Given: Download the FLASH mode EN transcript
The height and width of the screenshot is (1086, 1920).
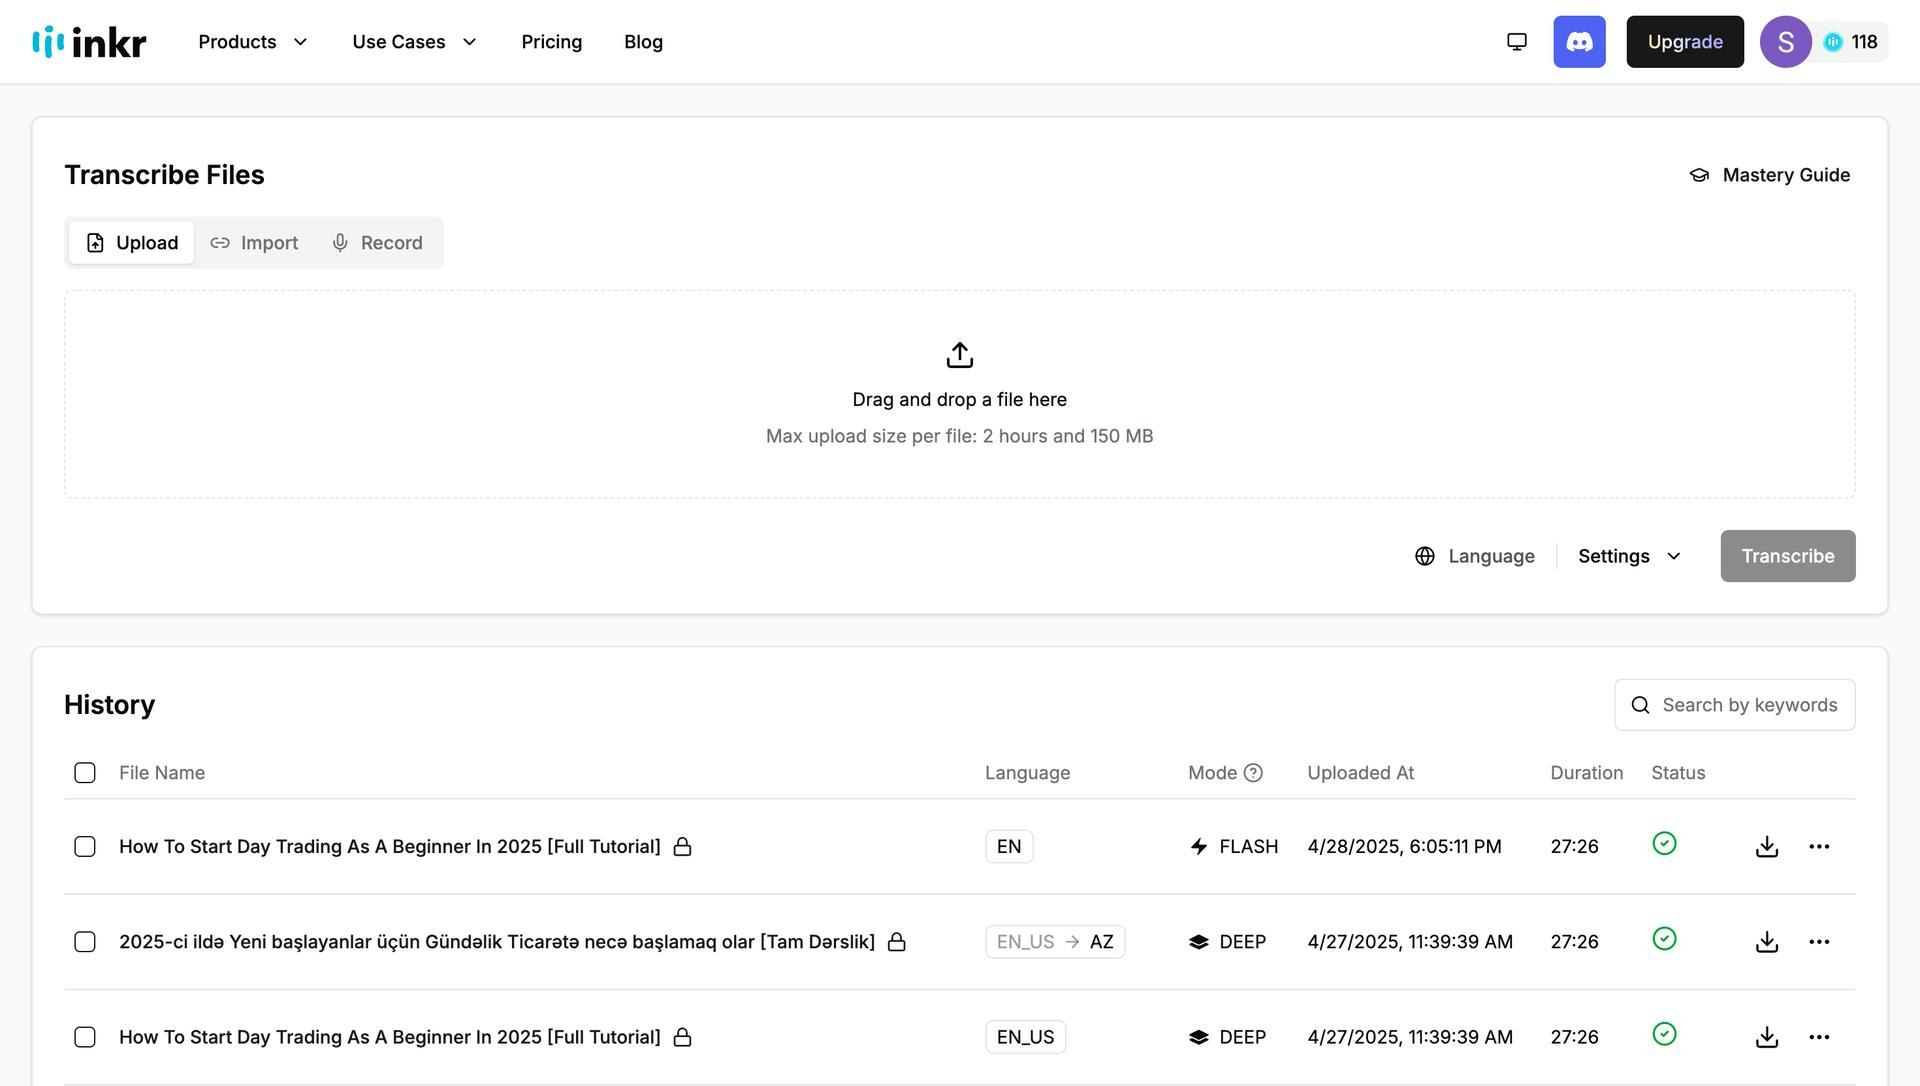Looking at the screenshot, I should [1767, 847].
